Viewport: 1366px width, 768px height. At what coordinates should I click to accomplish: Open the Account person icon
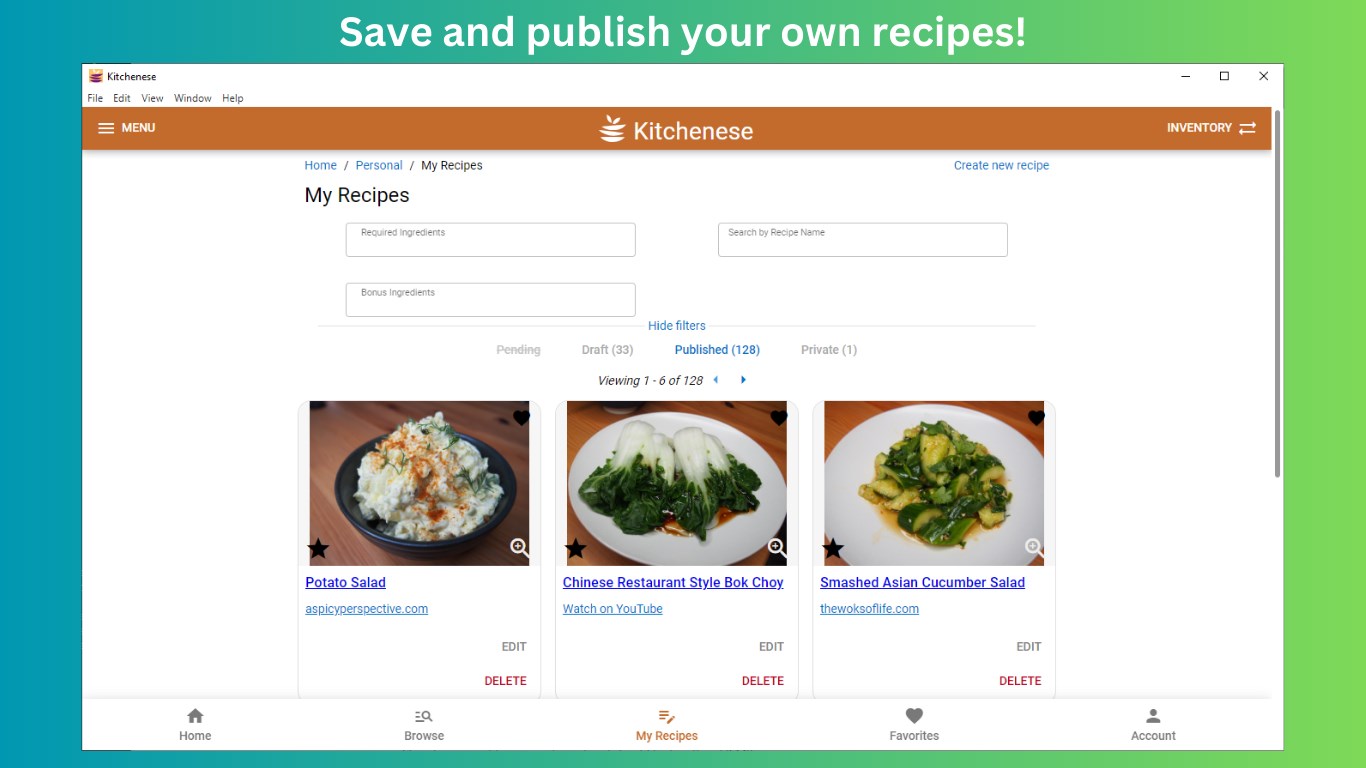pyautogui.click(x=1153, y=716)
